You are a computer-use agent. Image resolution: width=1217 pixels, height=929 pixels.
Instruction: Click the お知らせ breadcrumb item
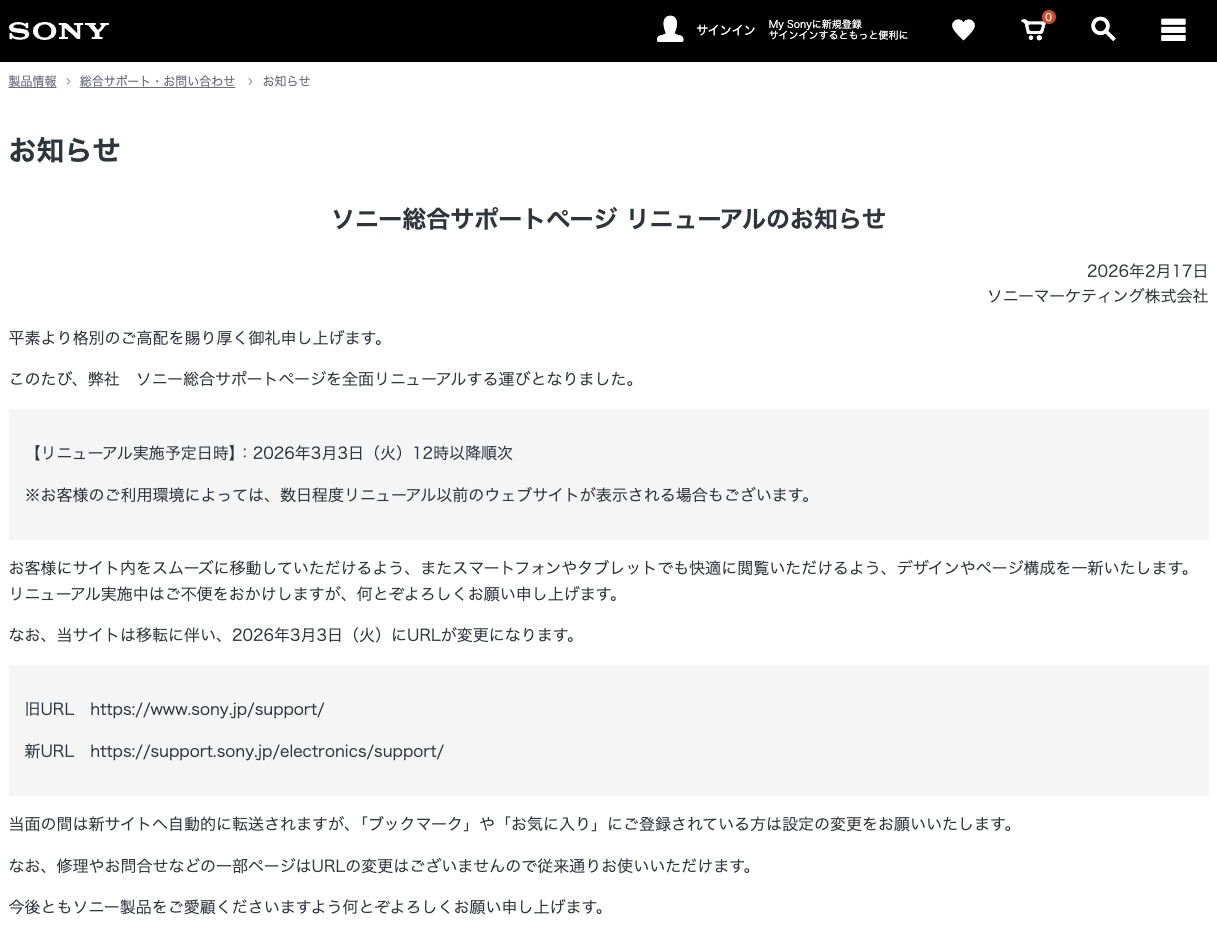click(286, 82)
